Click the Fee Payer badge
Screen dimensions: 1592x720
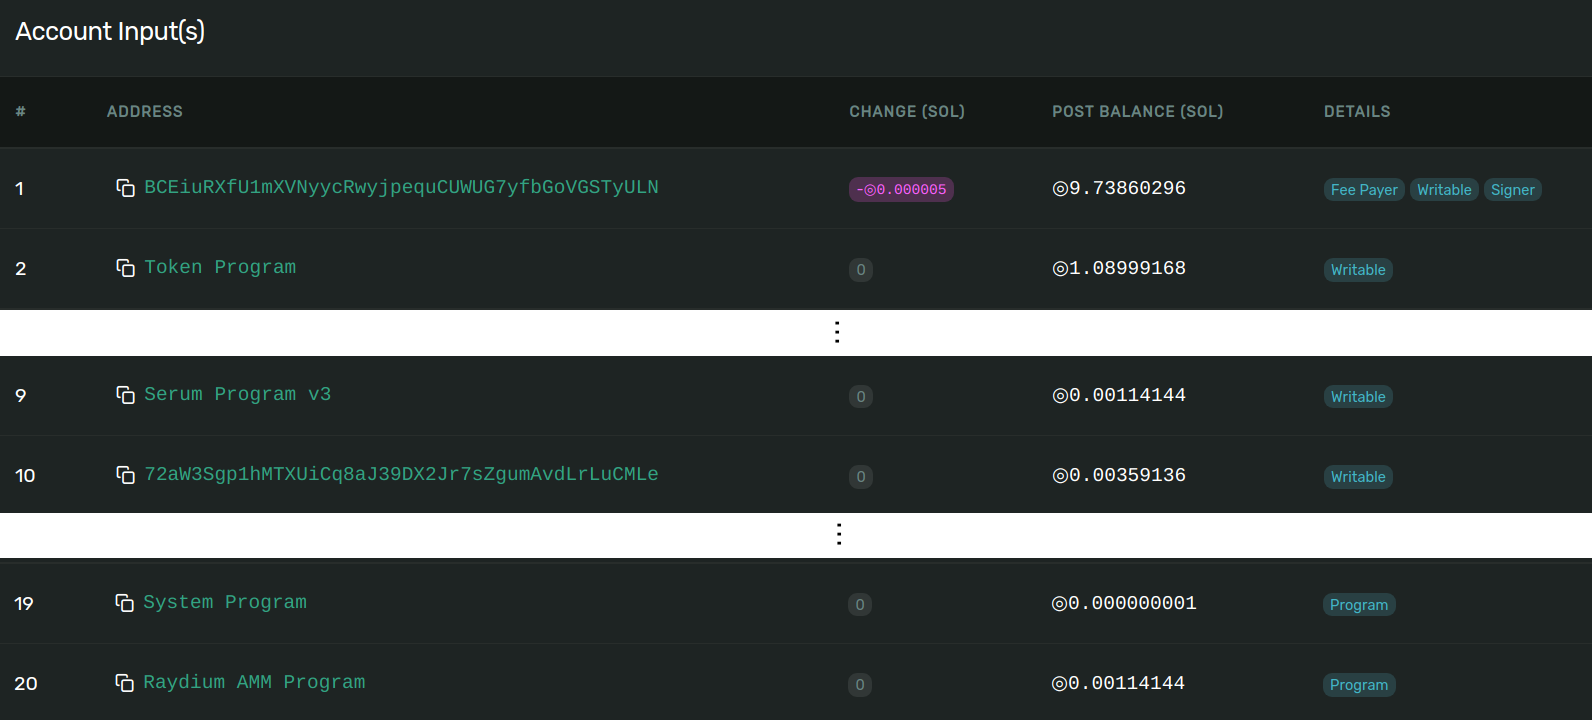click(x=1364, y=190)
